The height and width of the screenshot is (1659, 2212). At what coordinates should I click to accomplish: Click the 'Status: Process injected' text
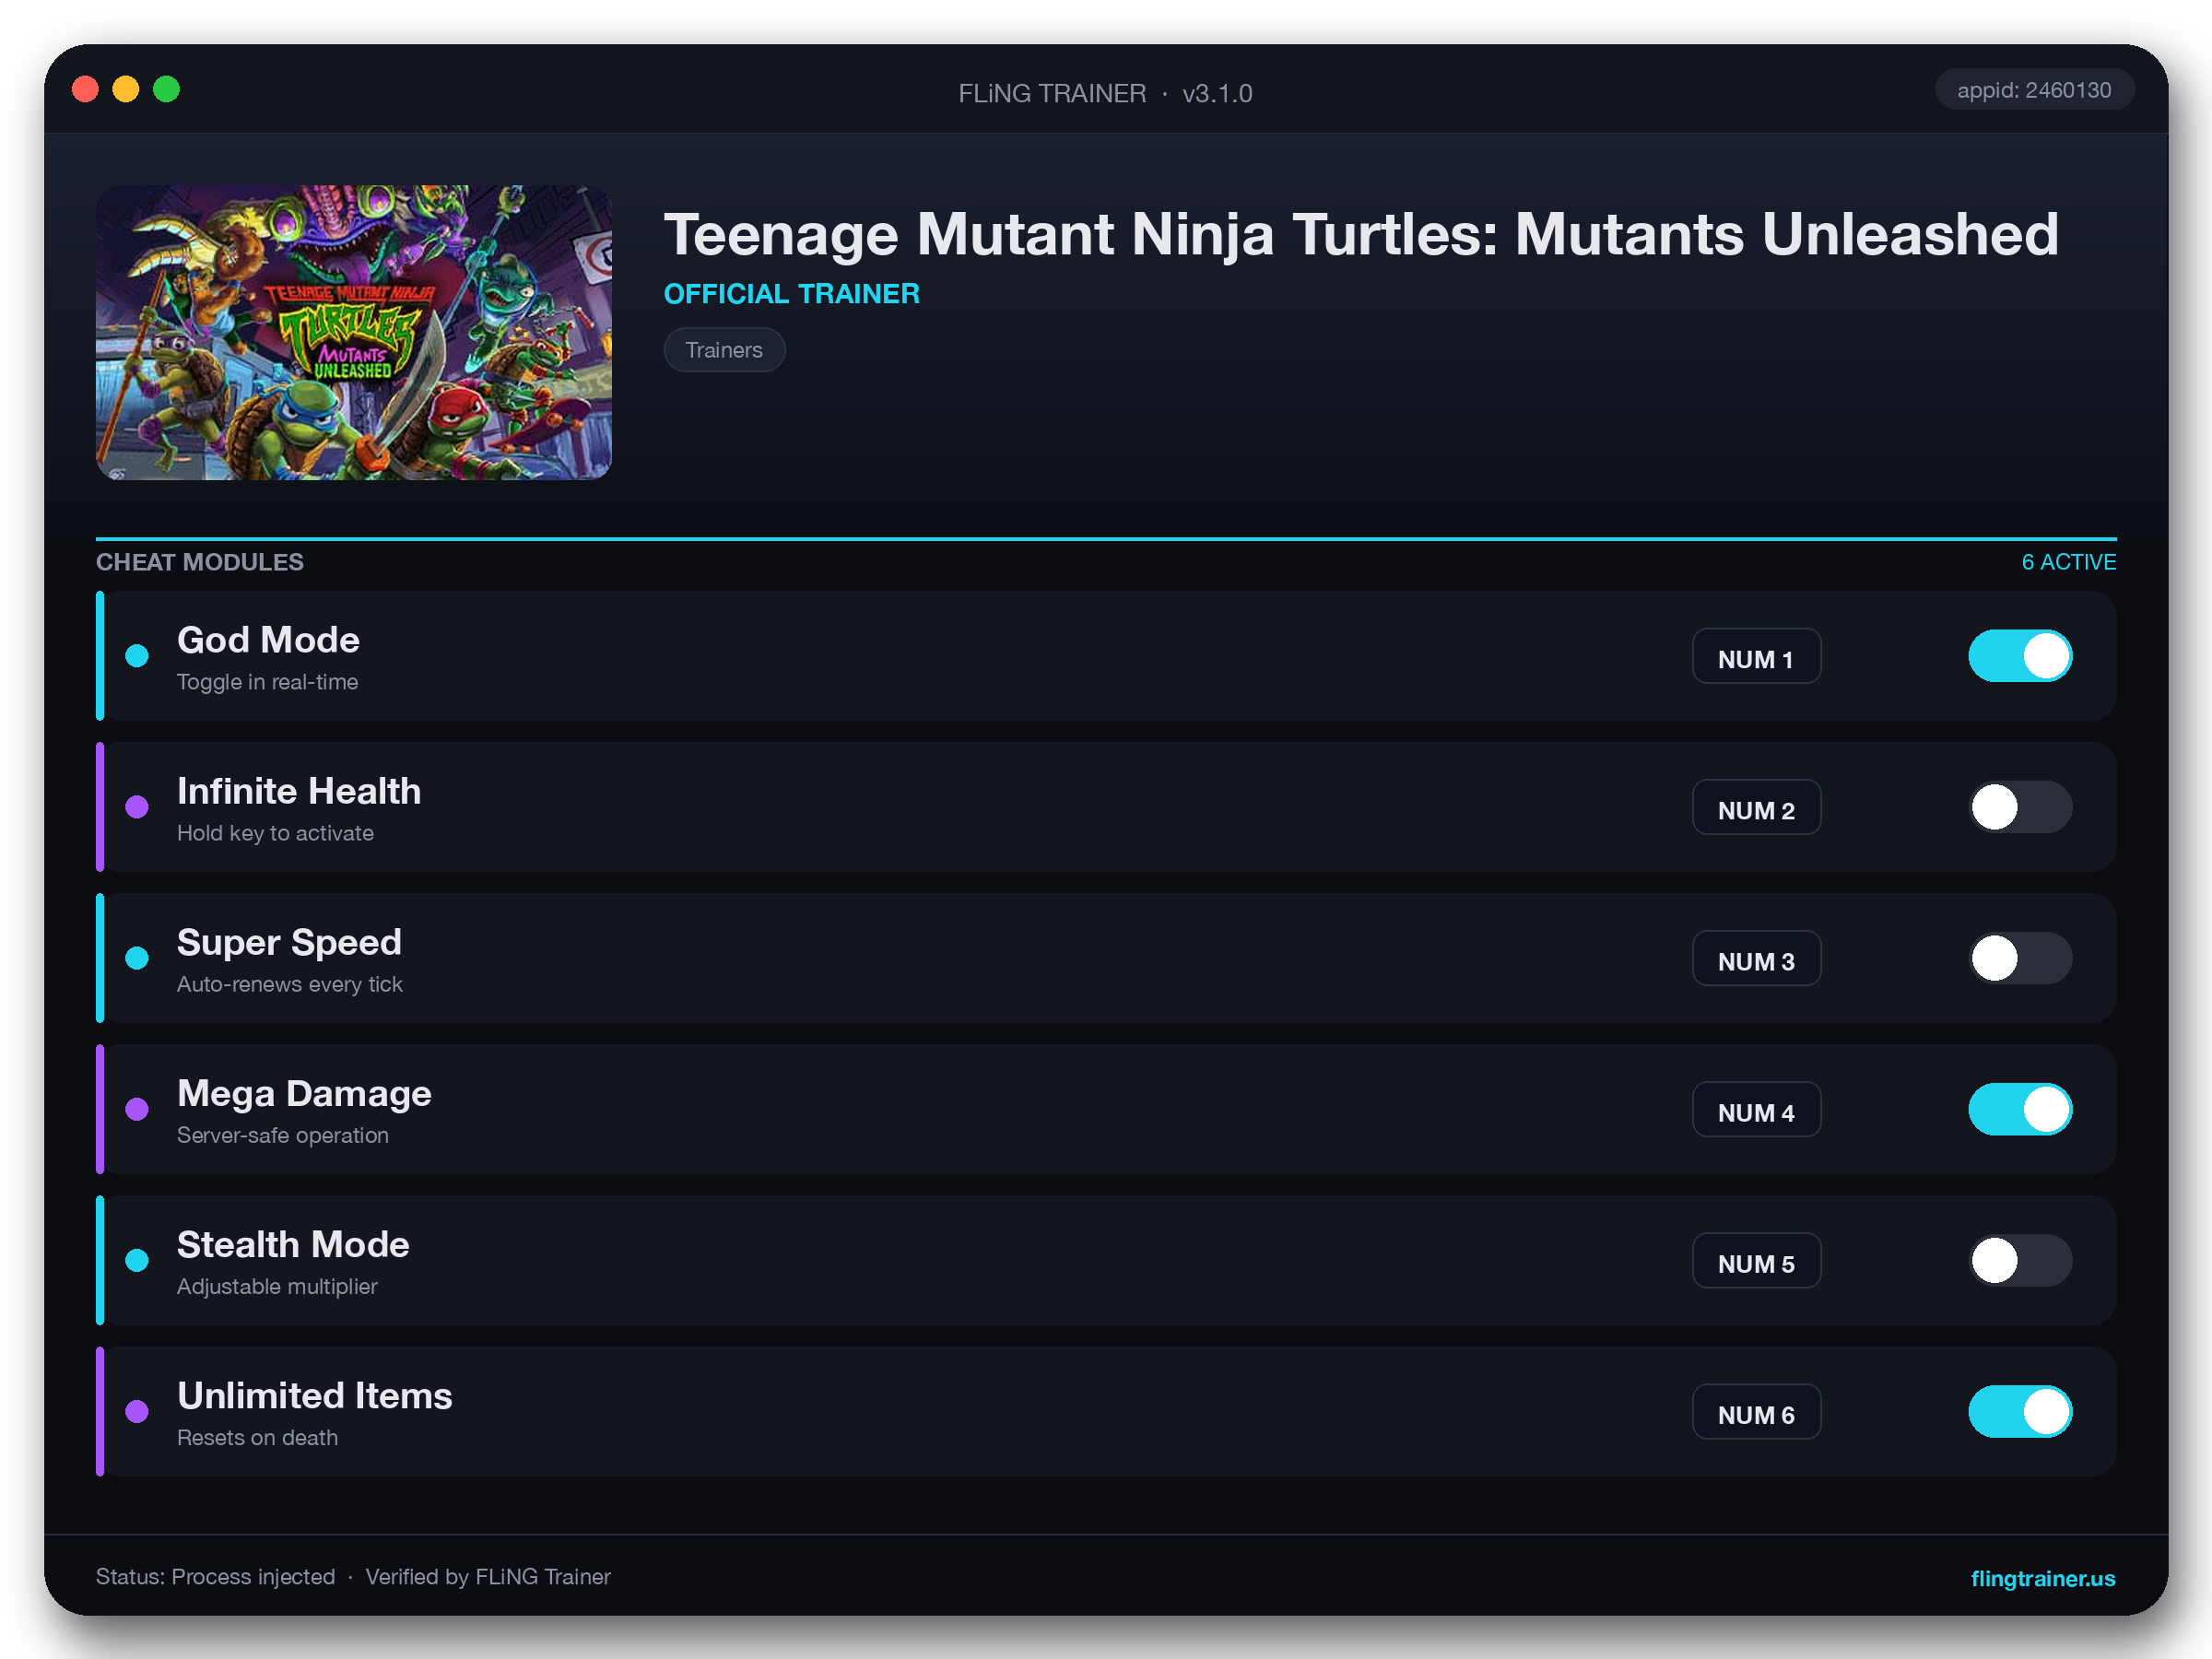click(x=215, y=1577)
